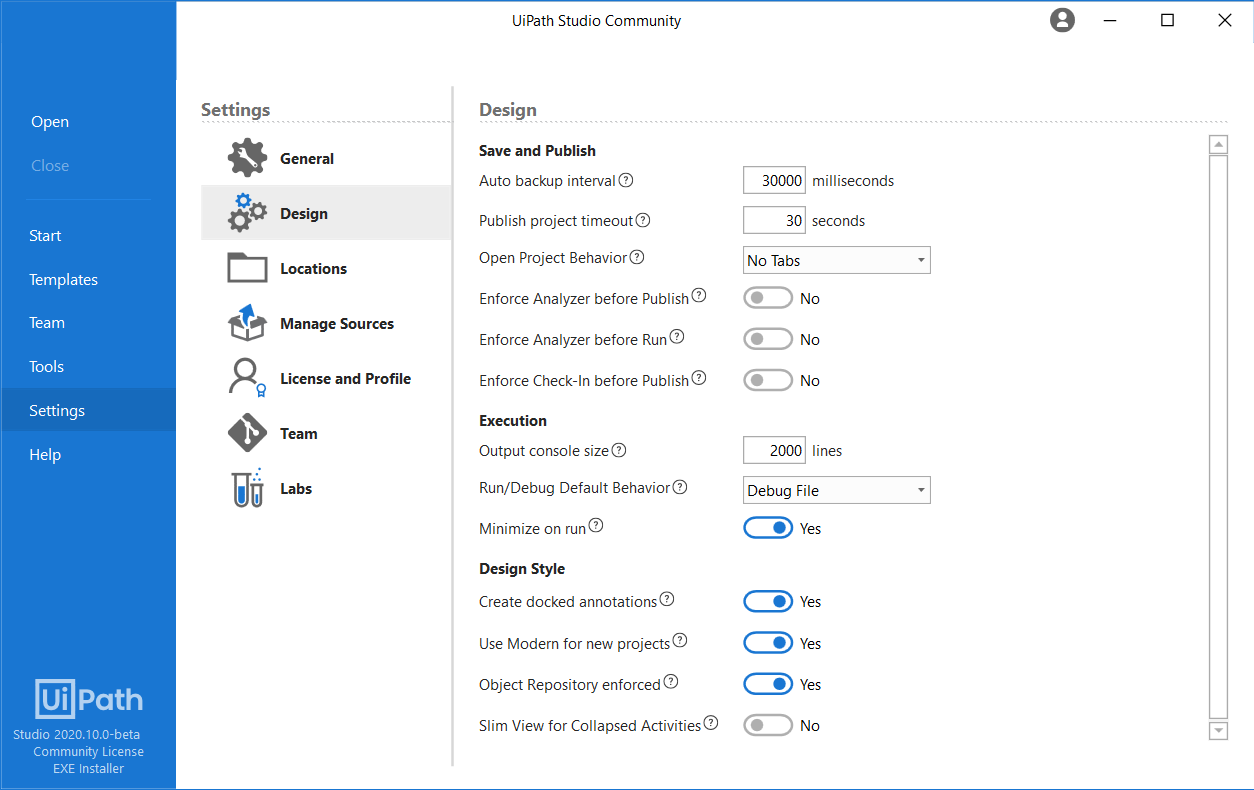This screenshot has height=790, width=1254.
Task: Click the Locations folder icon
Action: 247,268
